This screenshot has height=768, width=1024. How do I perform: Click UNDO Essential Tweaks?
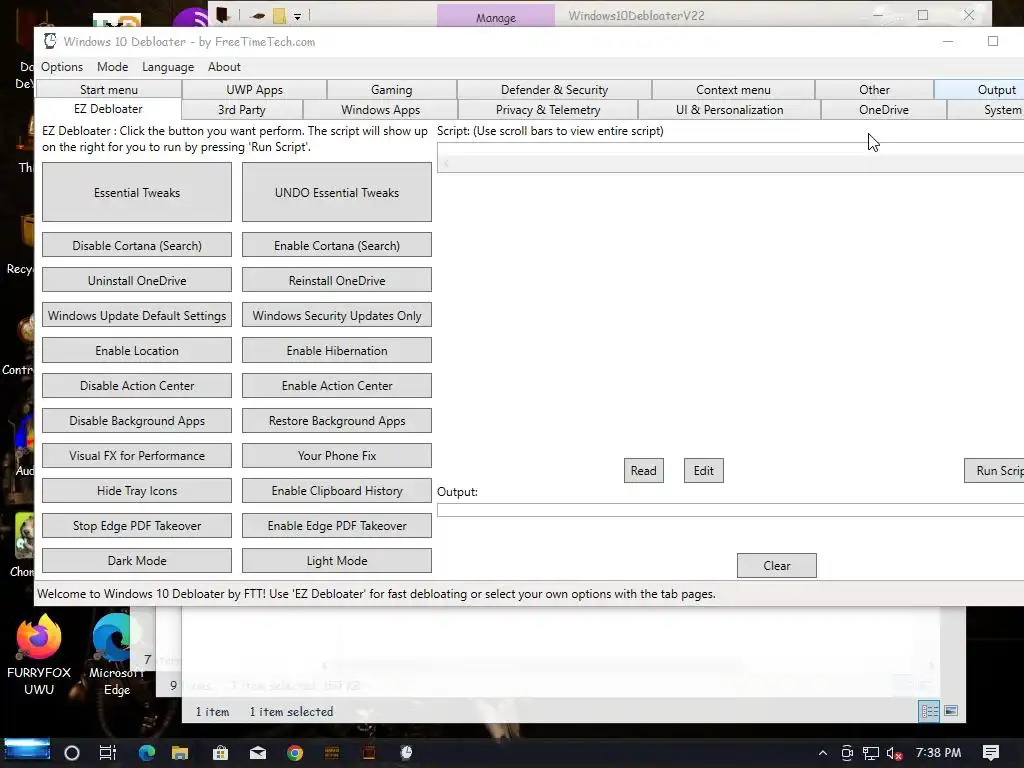click(337, 192)
